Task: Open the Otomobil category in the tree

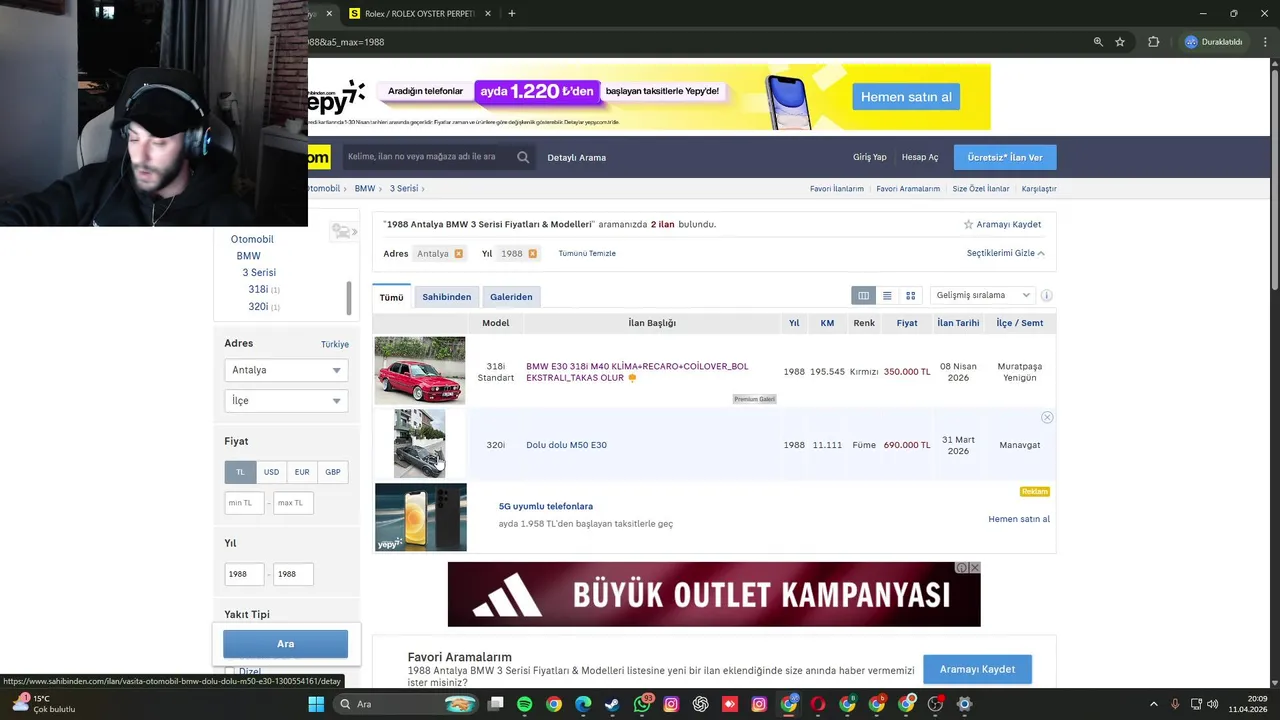Action: click(x=252, y=239)
